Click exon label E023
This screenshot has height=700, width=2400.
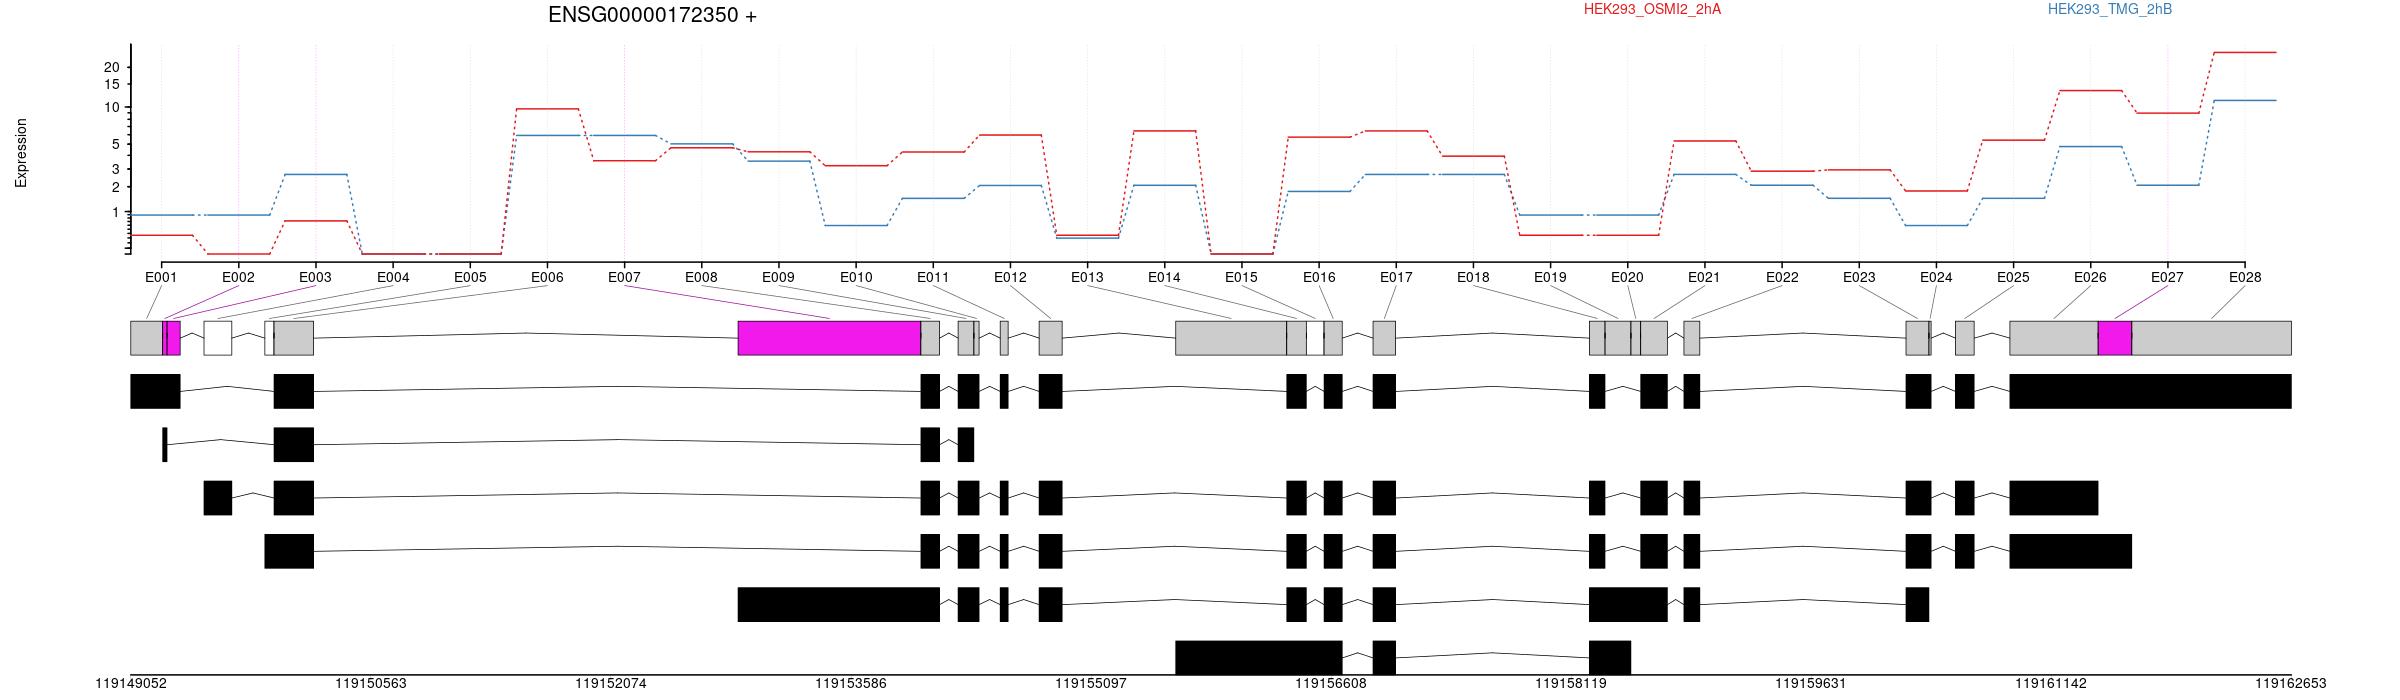(x=1859, y=277)
